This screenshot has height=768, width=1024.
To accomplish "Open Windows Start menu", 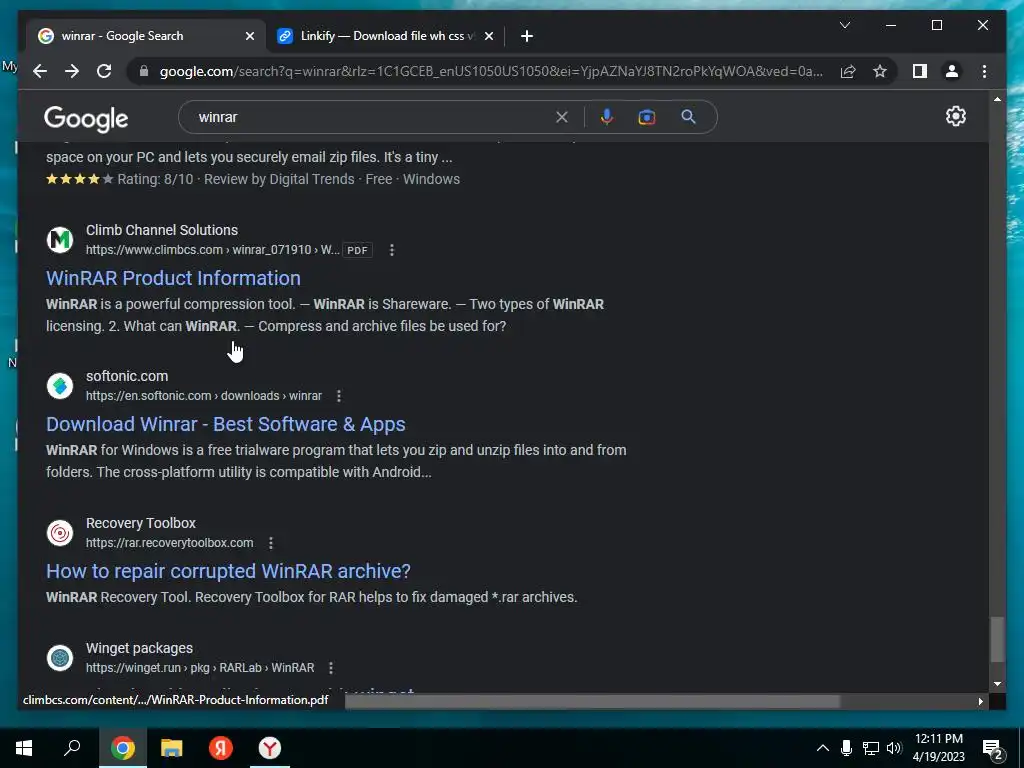I will [x=24, y=748].
